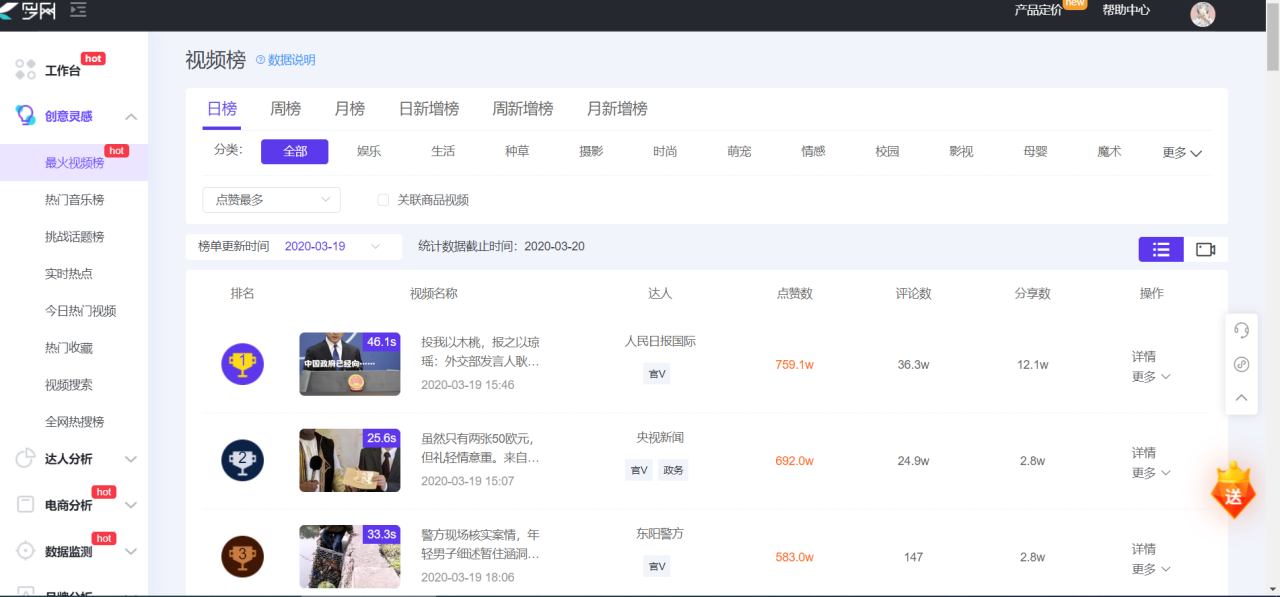The height and width of the screenshot is (597, 1280).
Task: Expand the 更多 categories dropdown
Action: (1181, 153)
